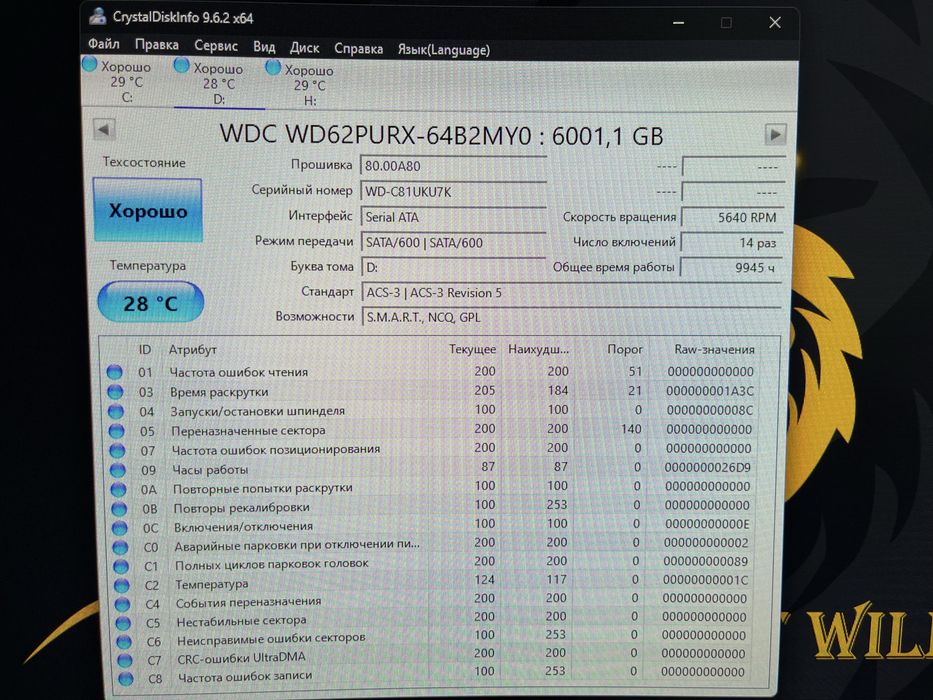
Task: Select the Нестабильные сектора attribute text
Action: (x=242, y=620)
